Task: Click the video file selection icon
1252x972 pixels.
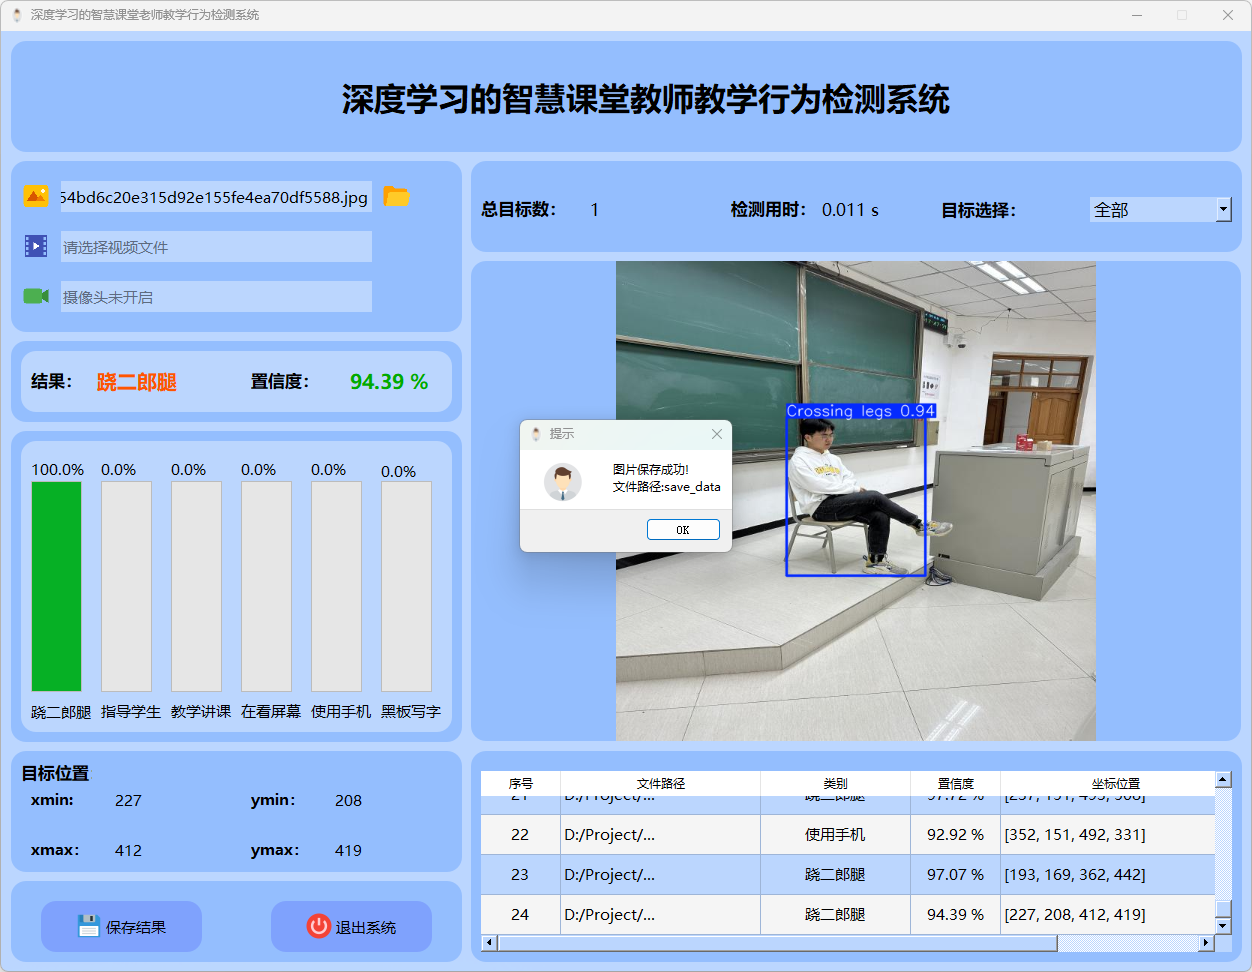Action: [36, 246]
